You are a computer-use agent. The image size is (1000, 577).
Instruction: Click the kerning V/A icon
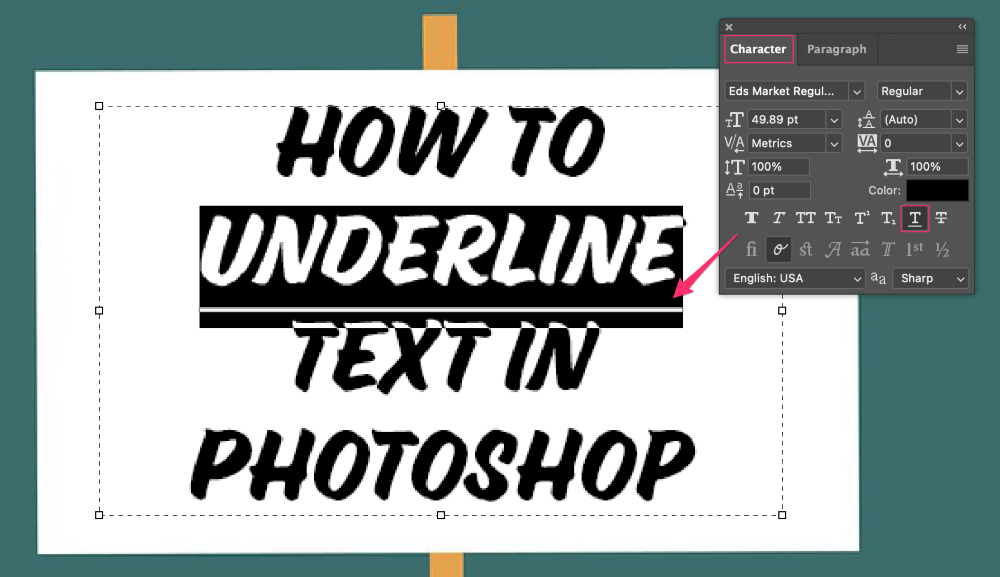point(735,143)
